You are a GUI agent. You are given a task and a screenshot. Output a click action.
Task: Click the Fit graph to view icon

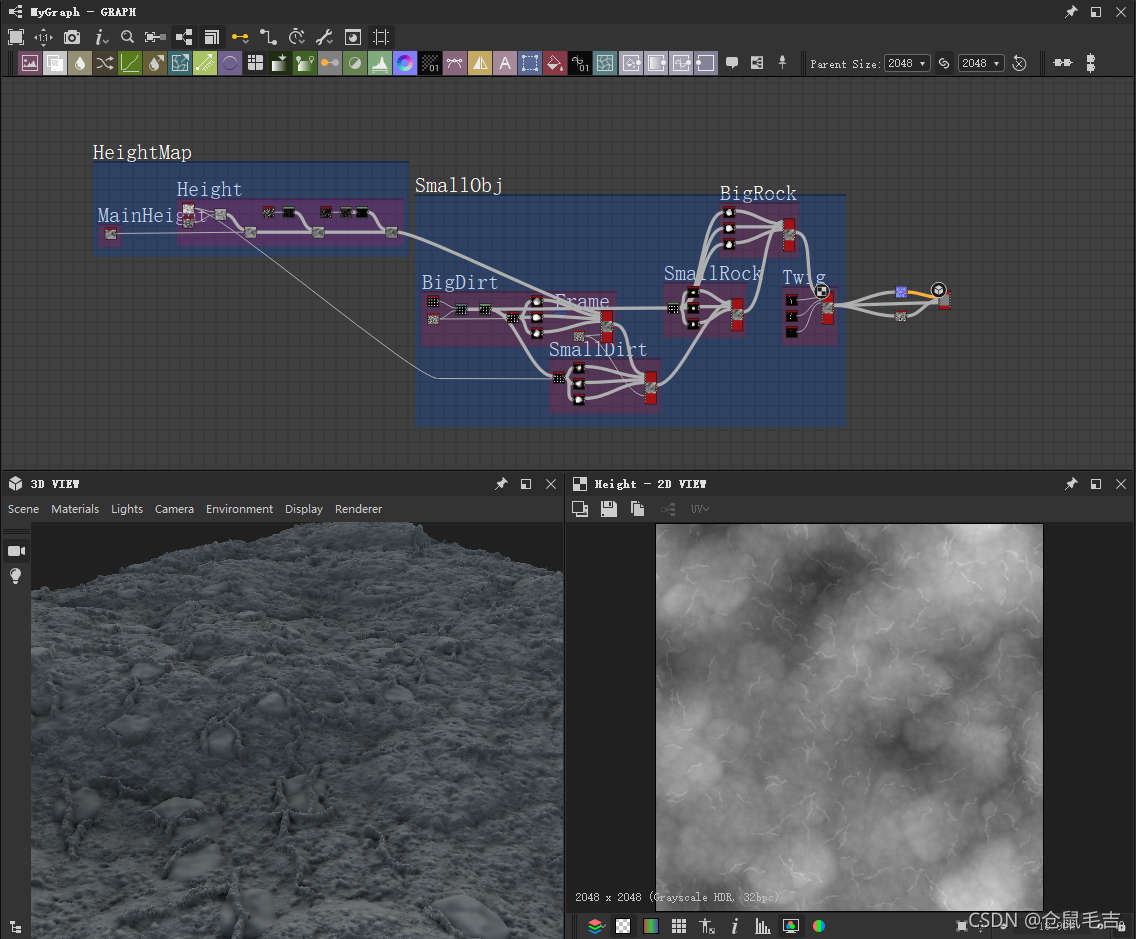[x=16, y=37]
